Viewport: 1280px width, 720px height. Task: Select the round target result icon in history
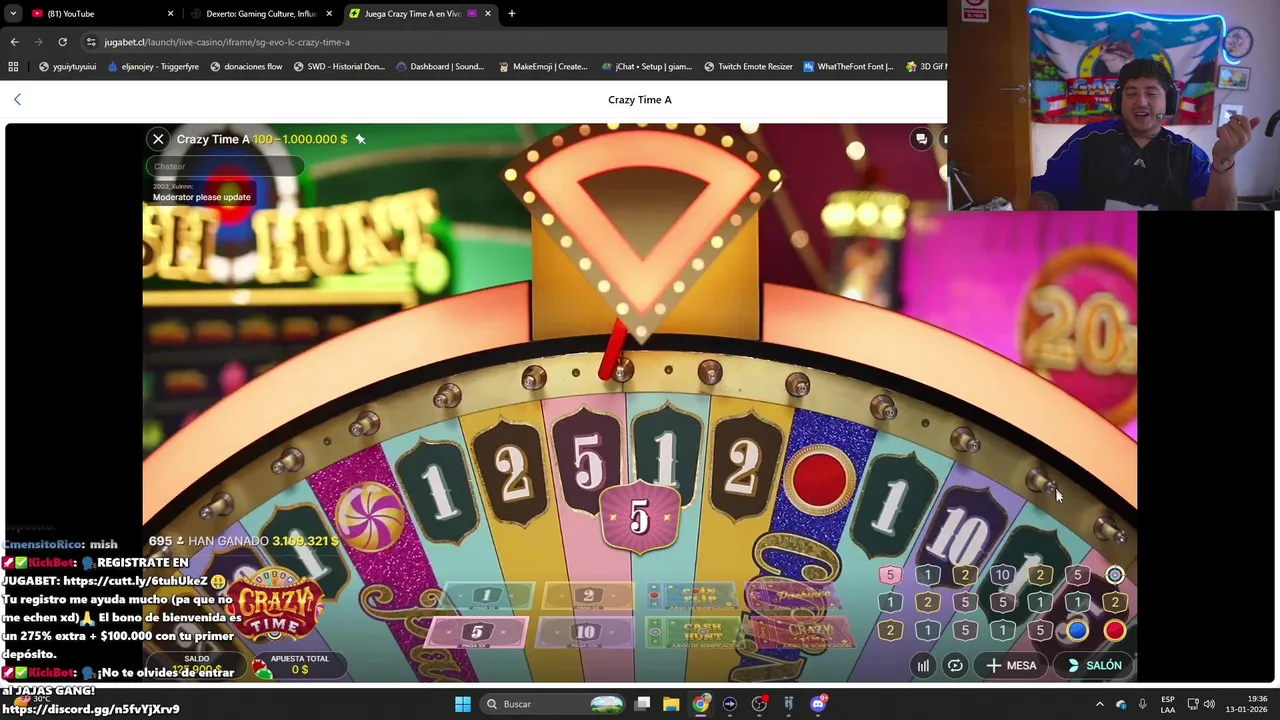click(x=1114, y=575)
